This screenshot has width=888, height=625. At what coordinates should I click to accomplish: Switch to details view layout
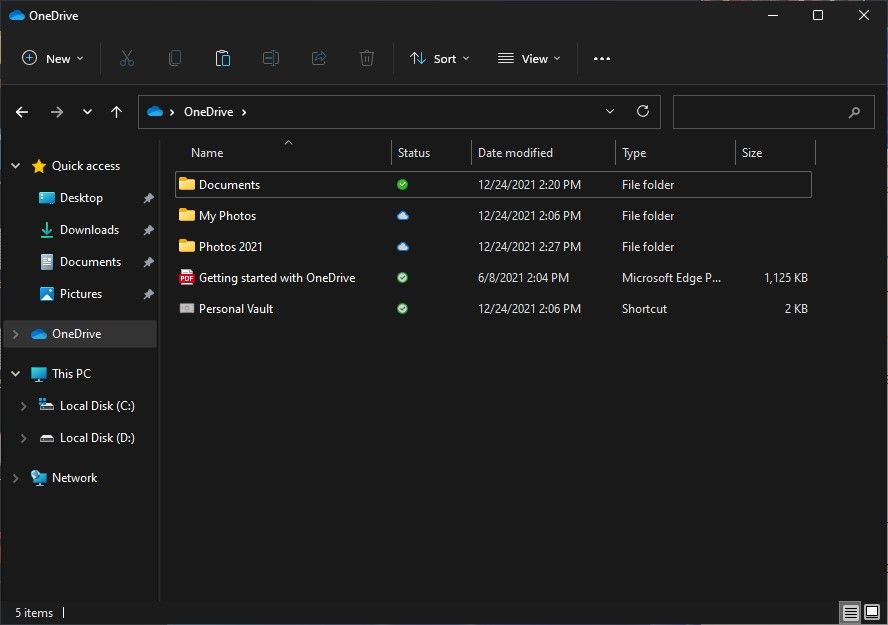point(849,611)
